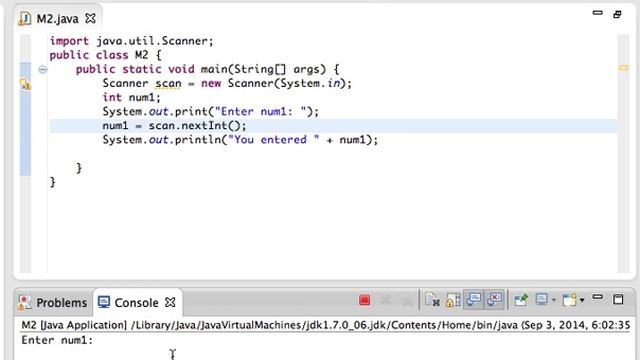640x360 pixels.
Task: Collapse the main method fold marker
Action: tap(42, 69)
